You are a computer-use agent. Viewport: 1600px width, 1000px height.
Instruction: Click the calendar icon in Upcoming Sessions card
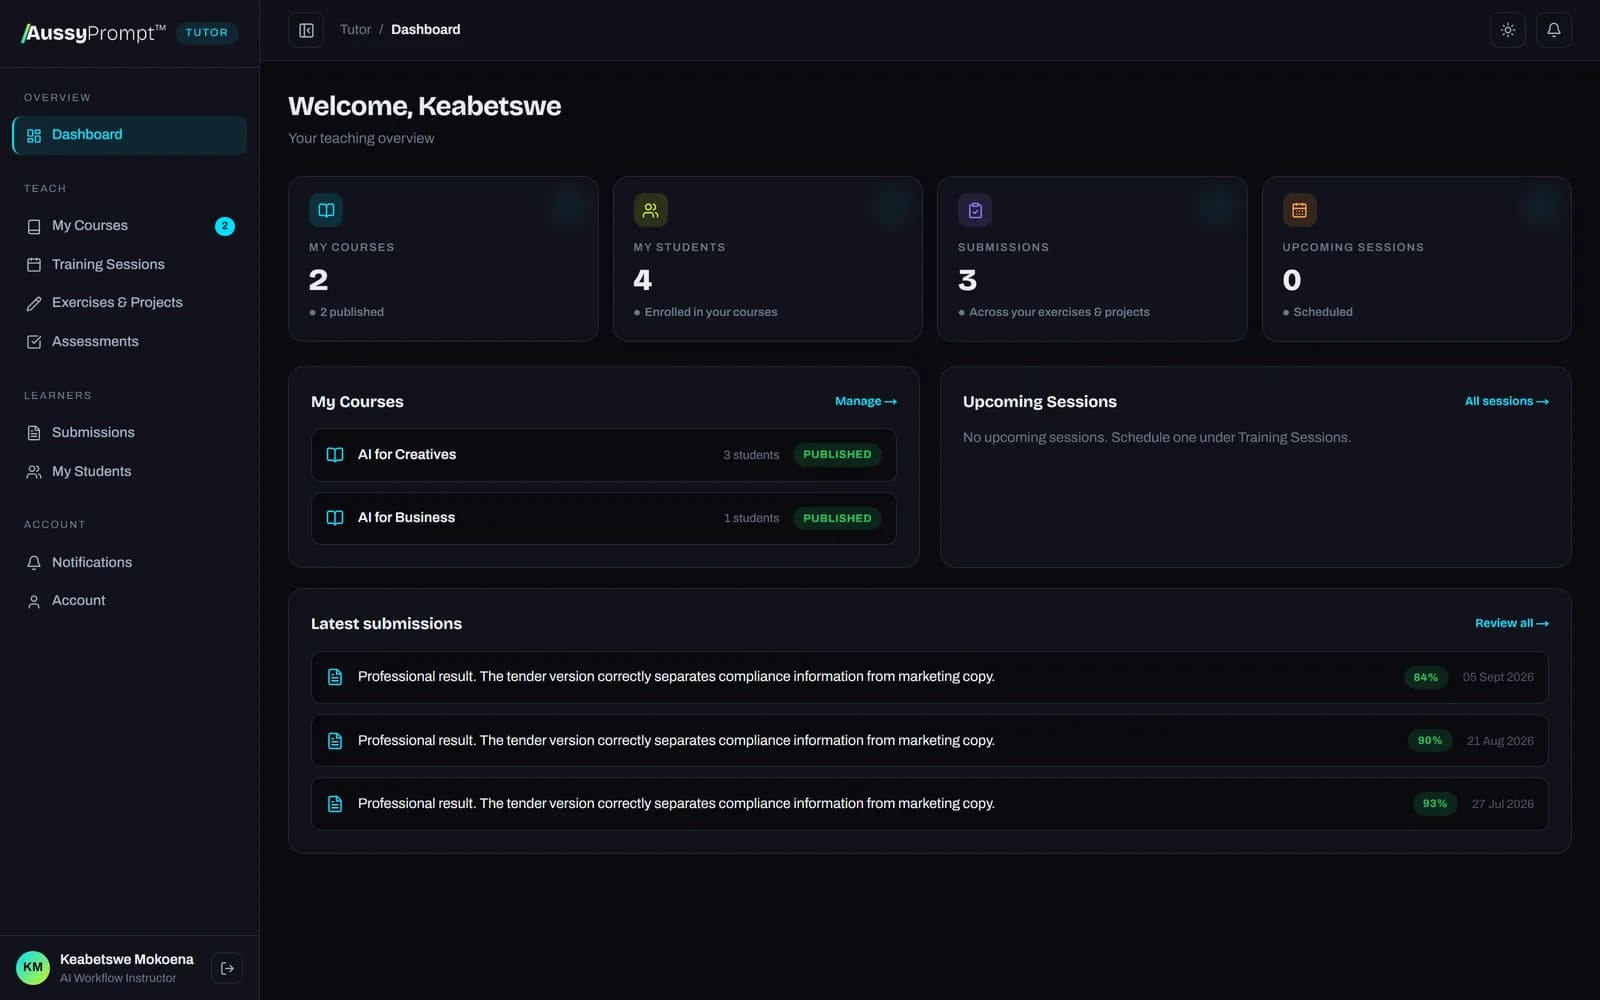coord(1300,210)
